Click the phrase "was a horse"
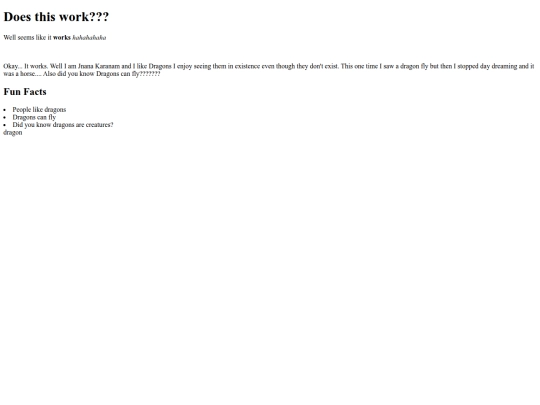Image resolution: width=540 pixels, height=405 pixels. [19, 74]
